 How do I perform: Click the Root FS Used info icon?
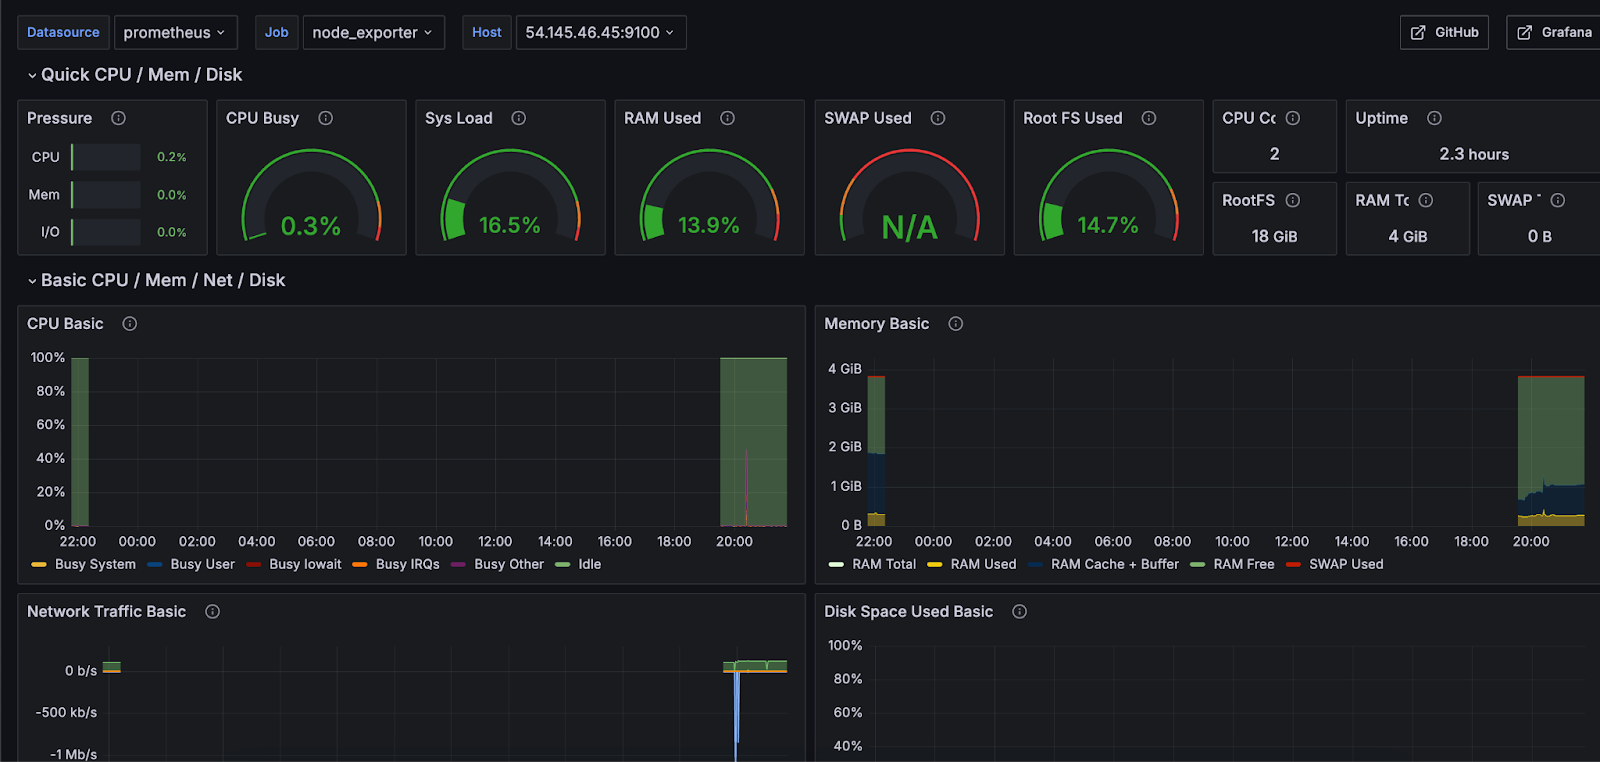[1149, 118]
